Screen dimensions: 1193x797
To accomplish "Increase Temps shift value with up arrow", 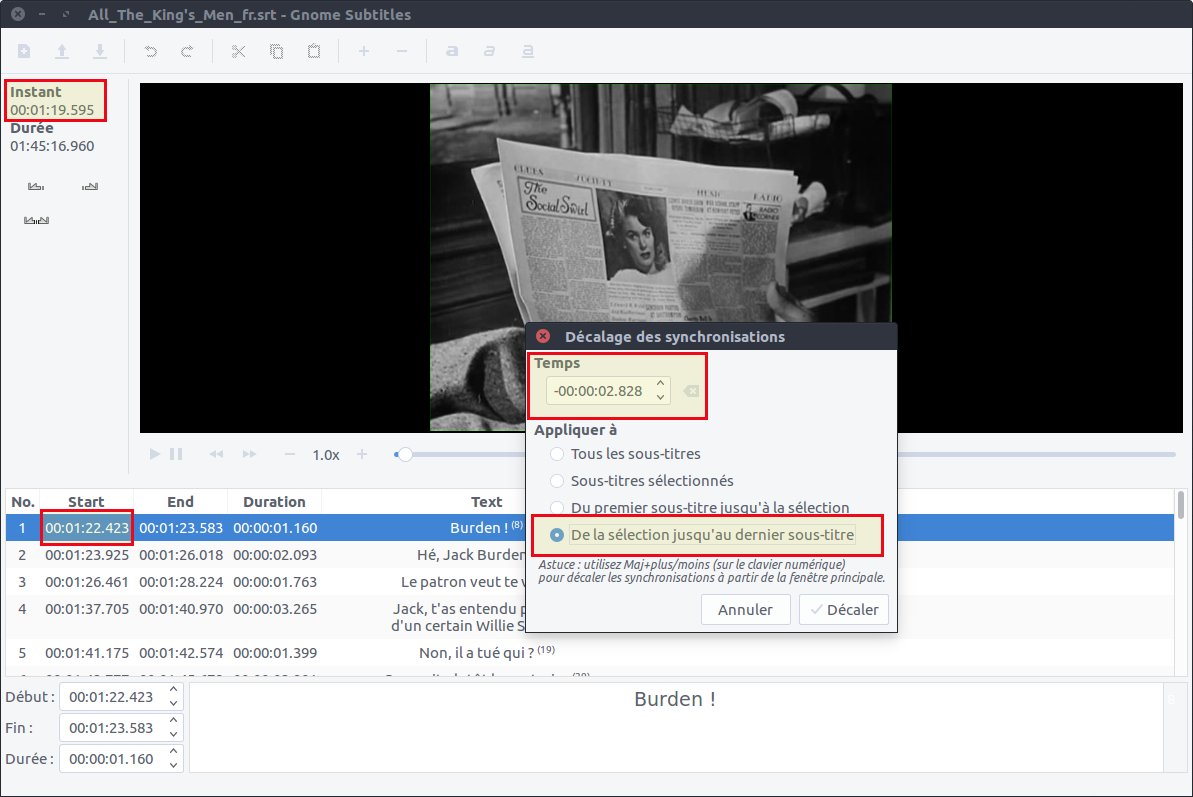I will pyautogui.click(x=660, y=384).
